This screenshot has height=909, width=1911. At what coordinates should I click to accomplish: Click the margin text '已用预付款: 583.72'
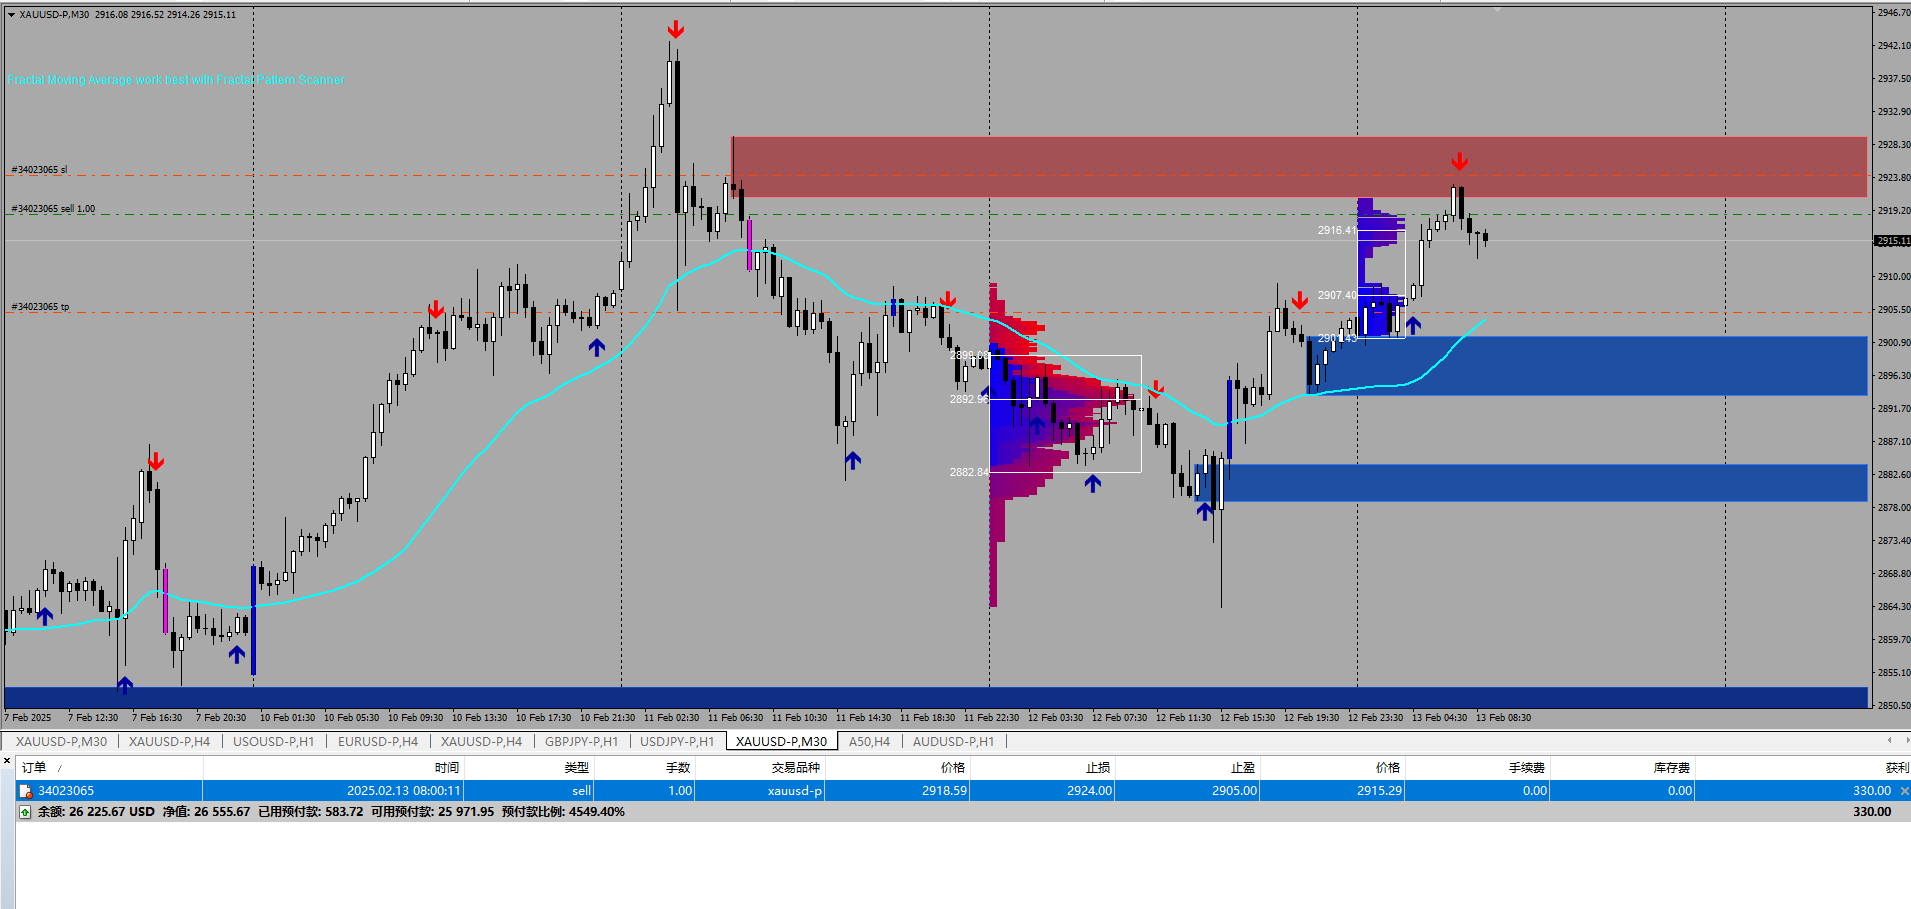point(311,812)
